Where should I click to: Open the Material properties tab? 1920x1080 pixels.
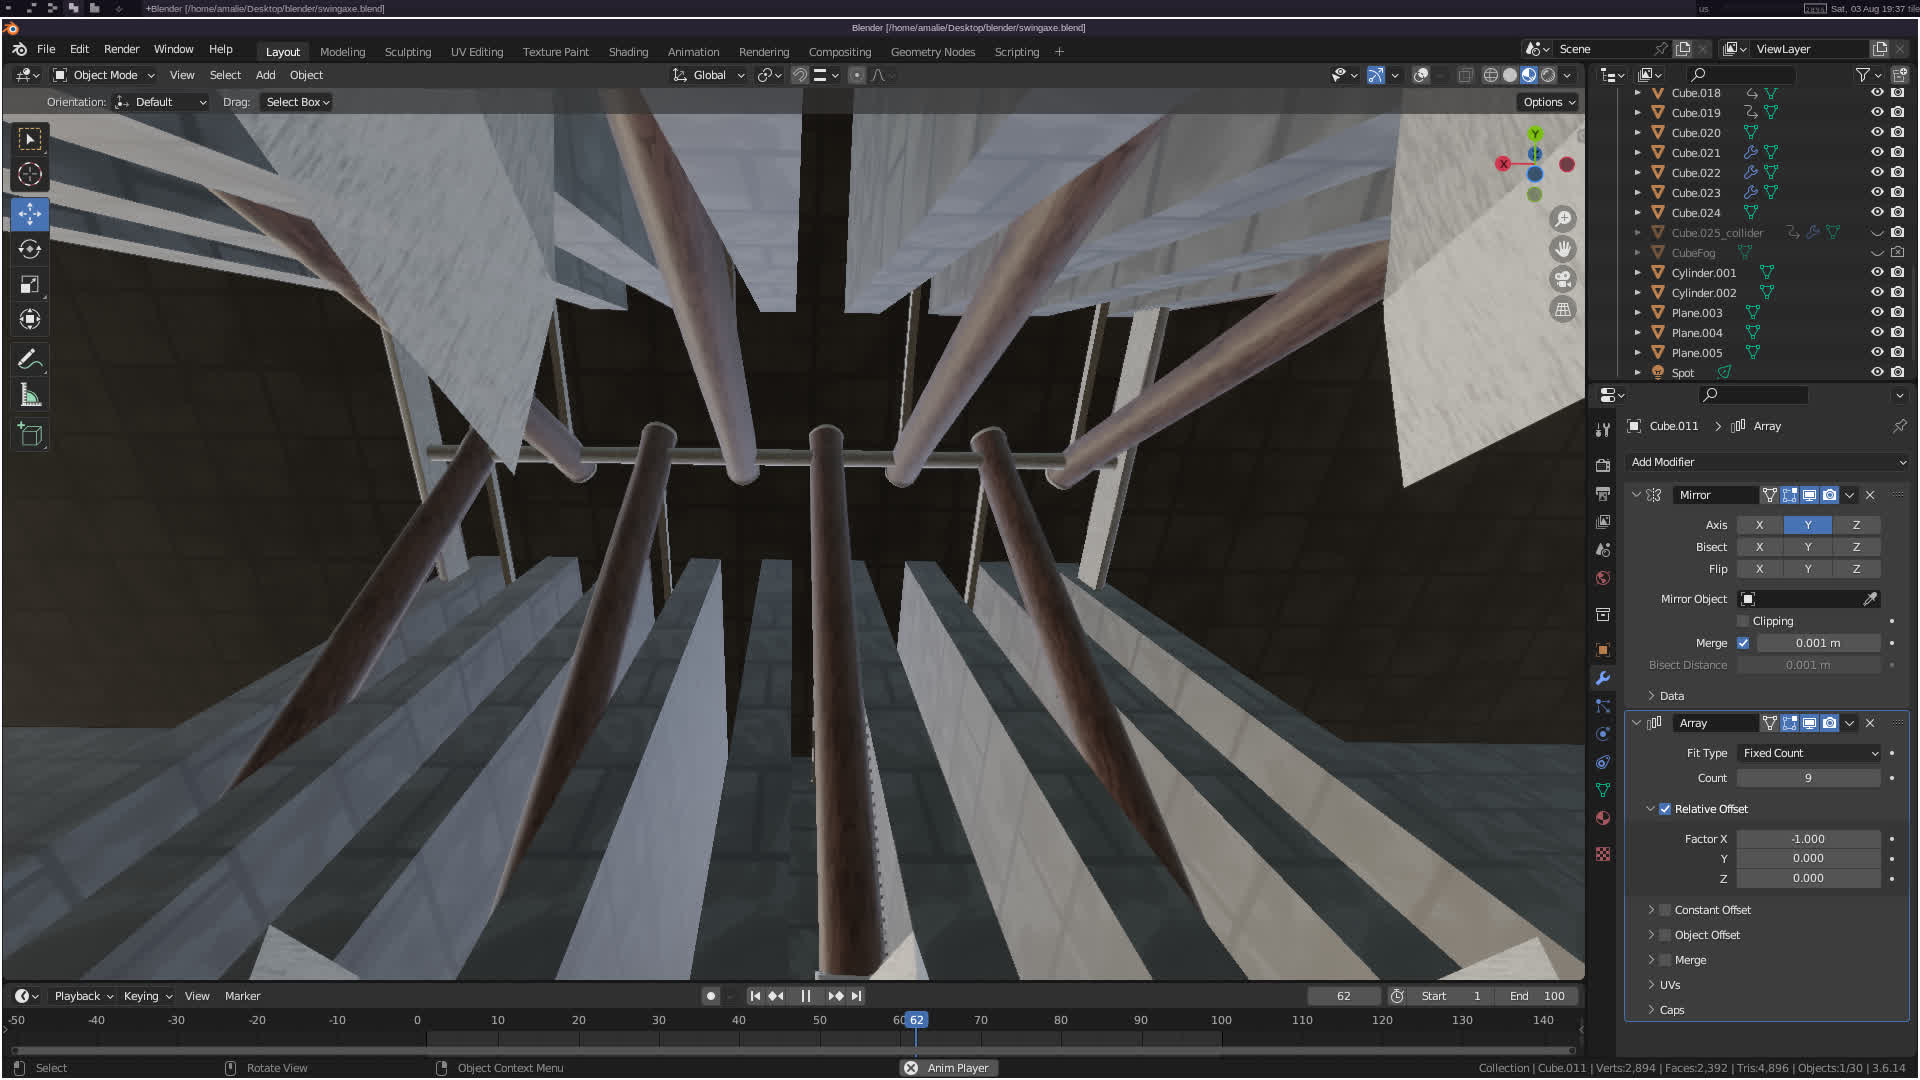[x=1603, y=818]
